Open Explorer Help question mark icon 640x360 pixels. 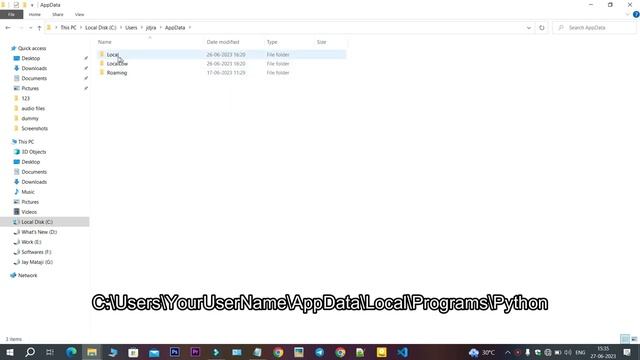(x=636, y=14)
